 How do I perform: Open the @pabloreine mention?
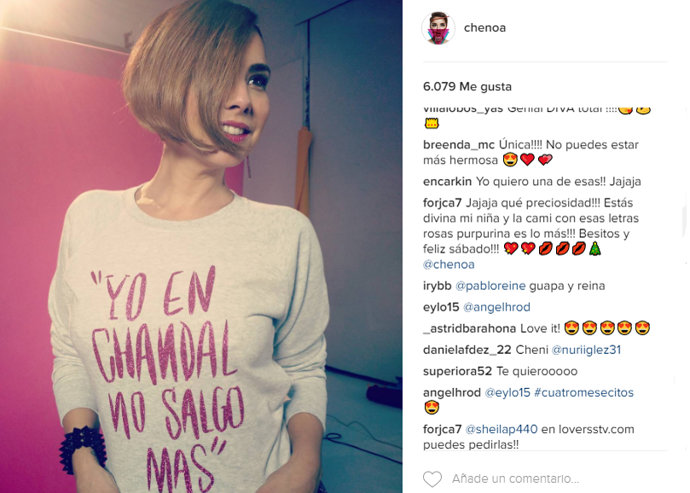click(490, 286)
